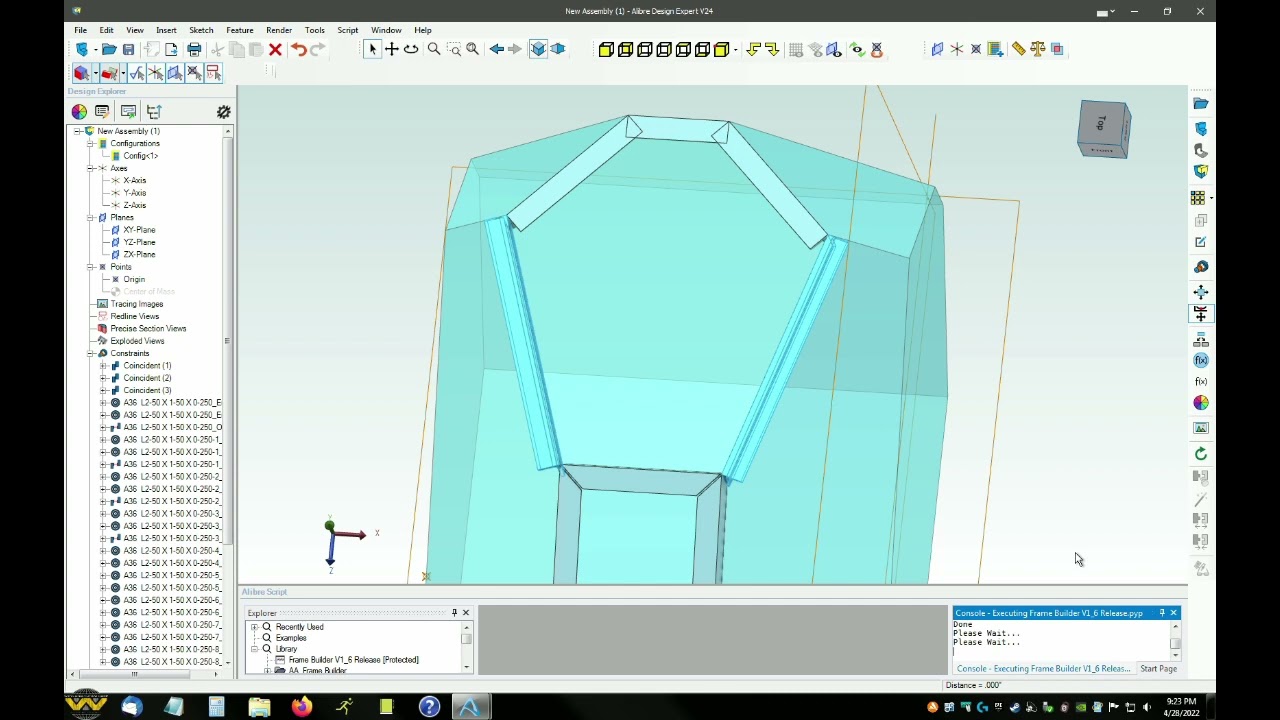
Task: Collapse the Library script node
Action: 254,649
